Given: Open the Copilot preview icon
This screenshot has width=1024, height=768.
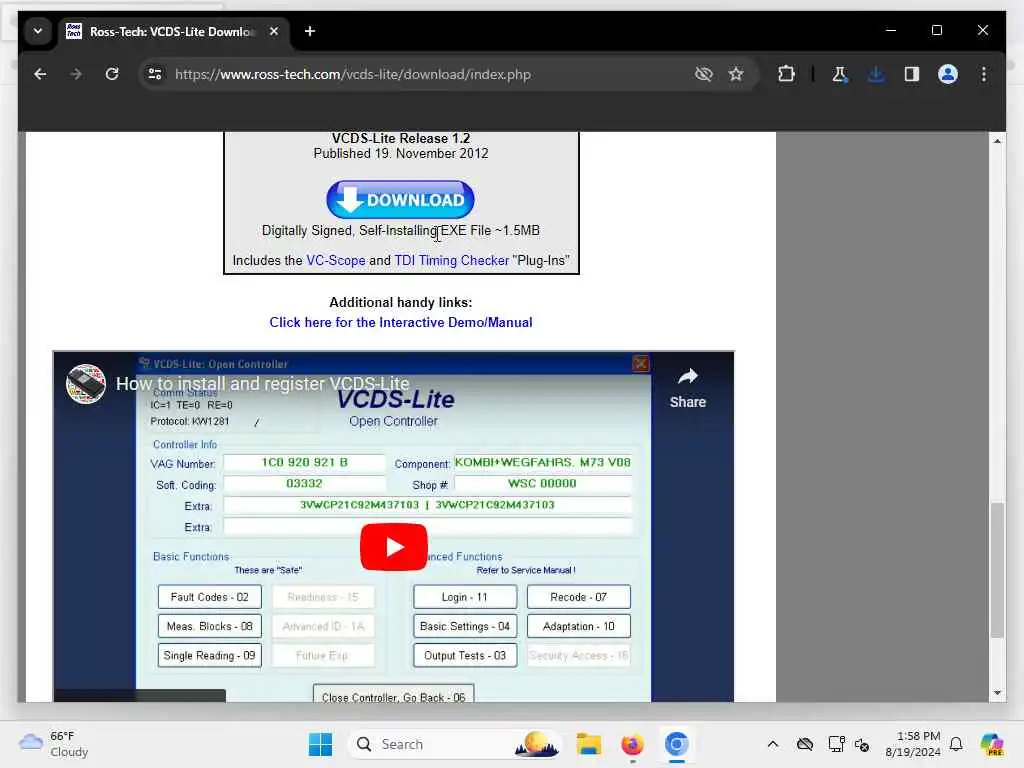Looking at the screenshot, I should coord(991,744).
